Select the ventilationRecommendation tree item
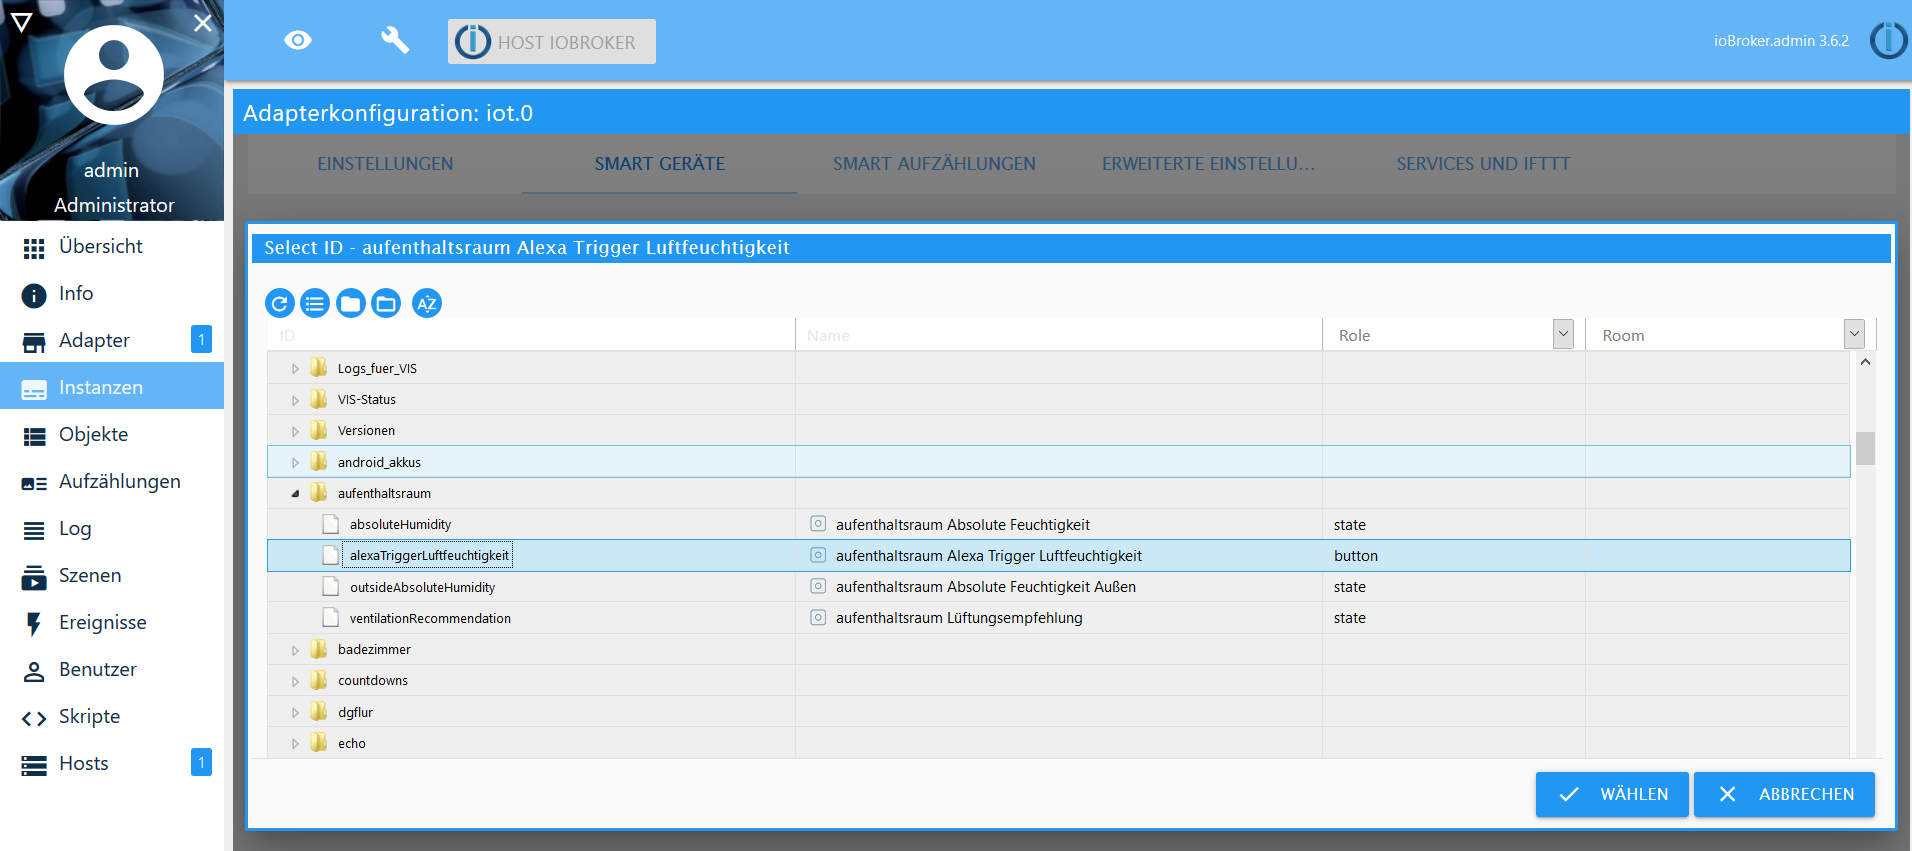The image size is (1912, 851). [x=430, y=618]
